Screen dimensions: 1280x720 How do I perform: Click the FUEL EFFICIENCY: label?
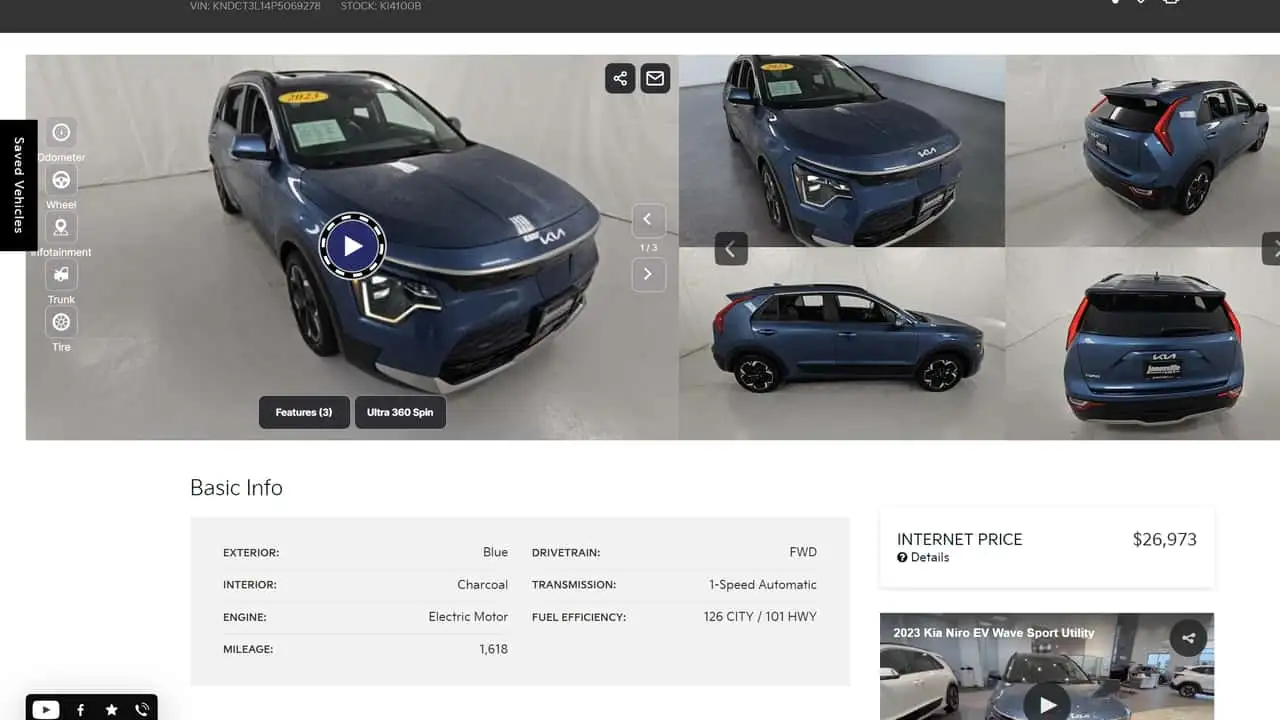[579, 617]
